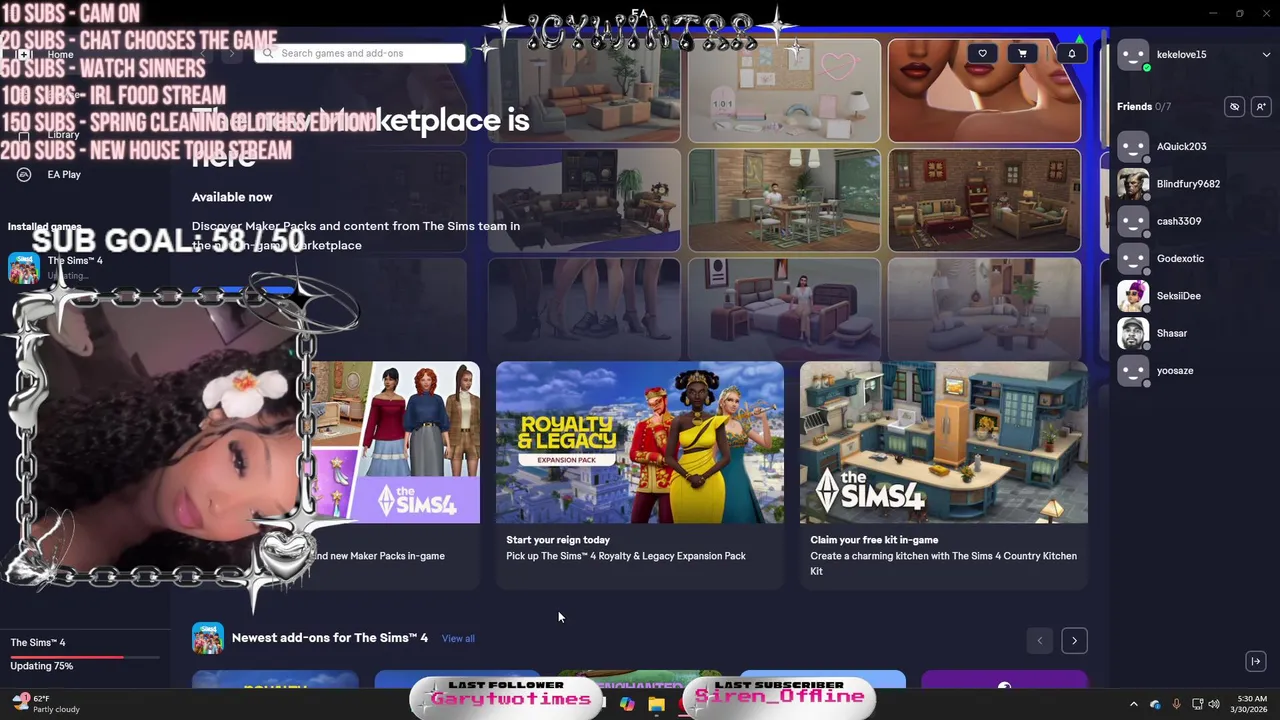
Task: Select friend name Blindfury9682
Action: click(1188, 184)
